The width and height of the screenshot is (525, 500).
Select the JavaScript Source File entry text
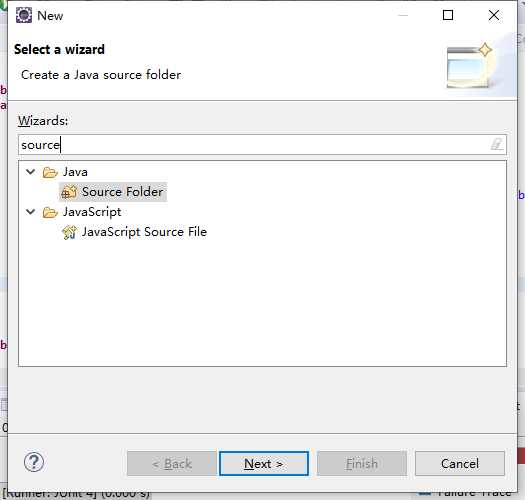click(144, 232)
